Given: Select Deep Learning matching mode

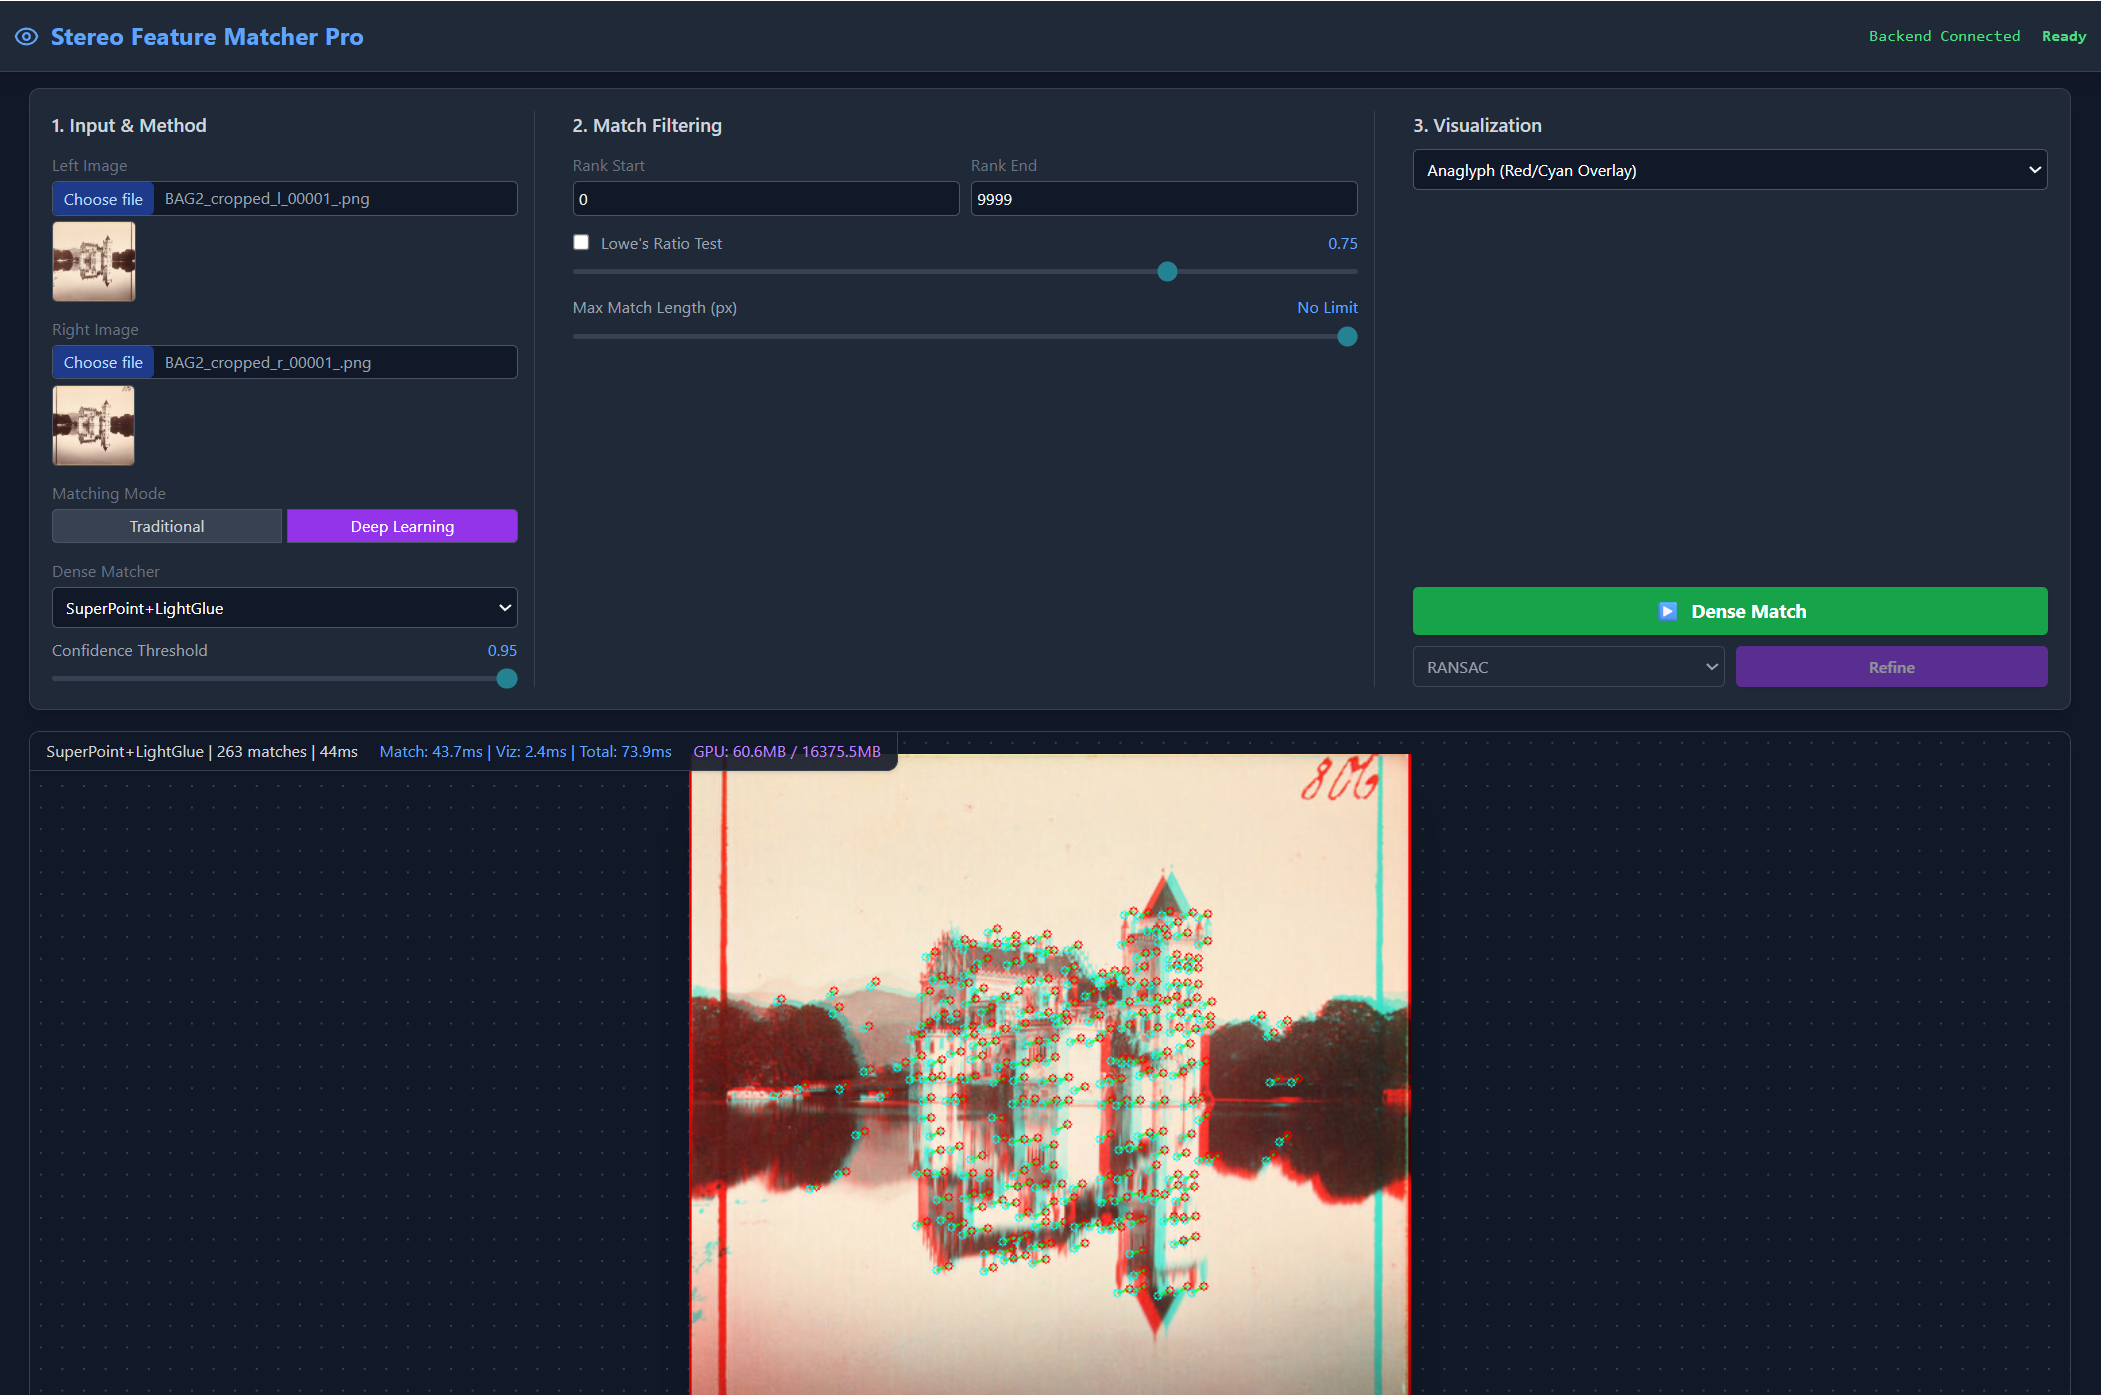Looking at the screenshot, I should pyautogui.click(x=402, y=526).
